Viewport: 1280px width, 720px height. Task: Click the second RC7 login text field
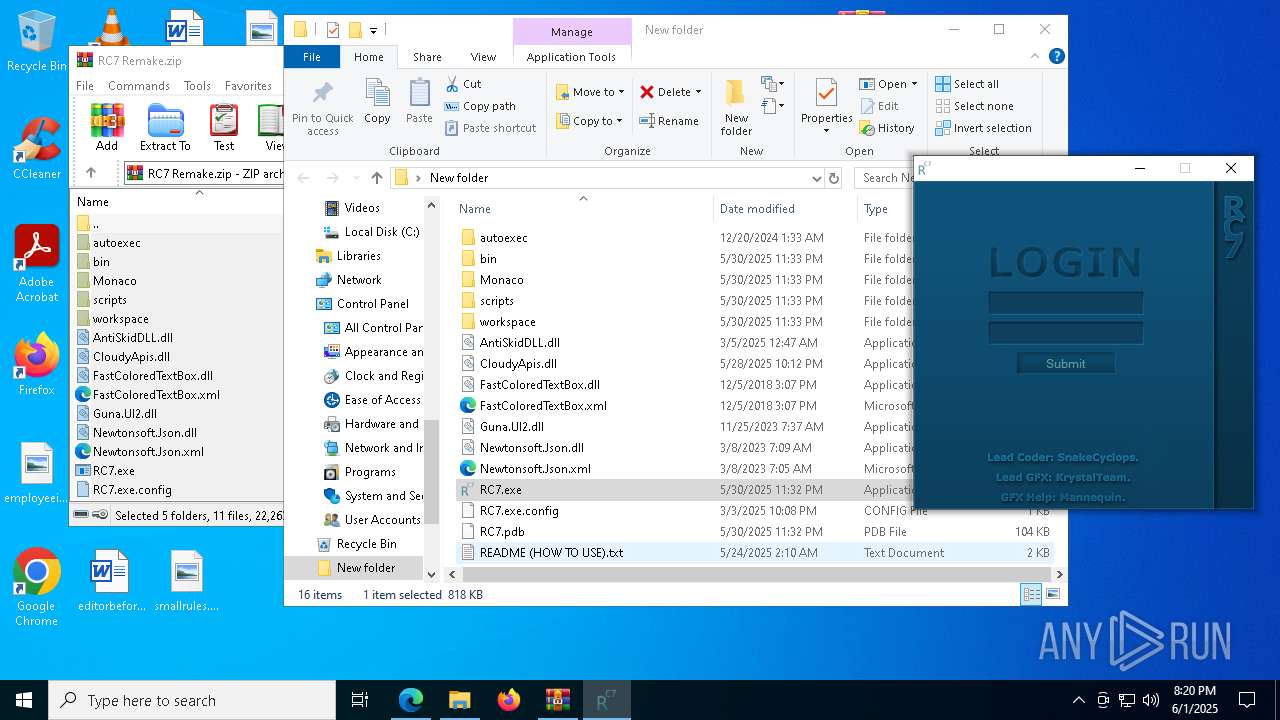[x=1065, y=333]
